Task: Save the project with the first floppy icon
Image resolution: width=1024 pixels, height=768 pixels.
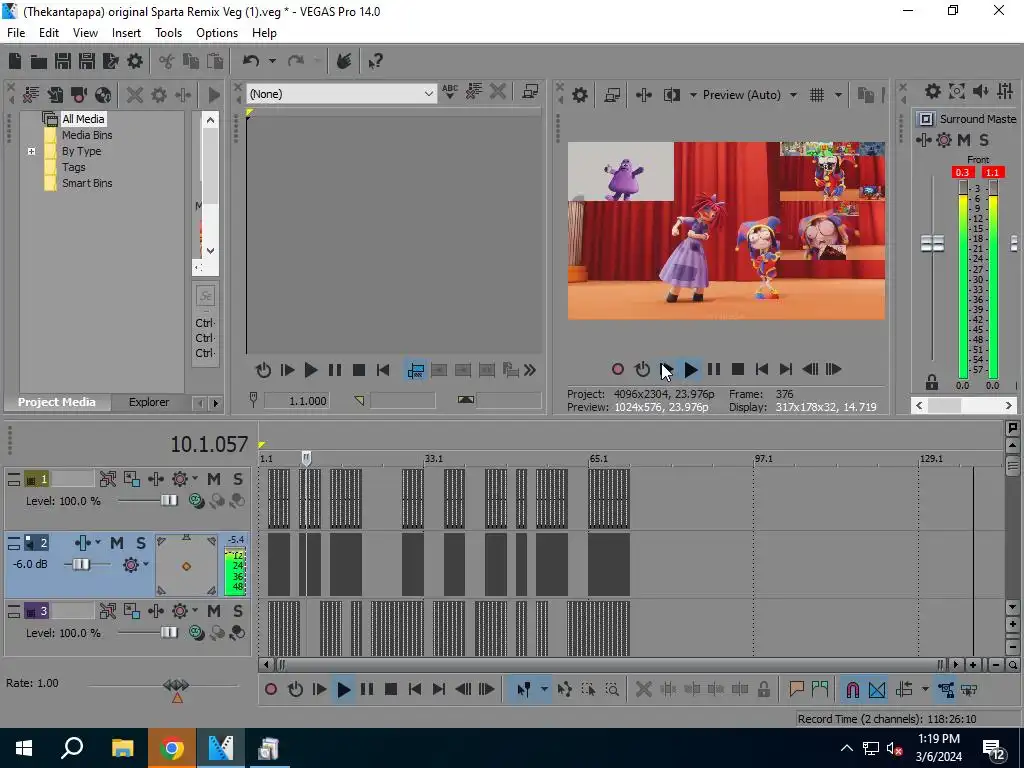Action: coord(63,61)
